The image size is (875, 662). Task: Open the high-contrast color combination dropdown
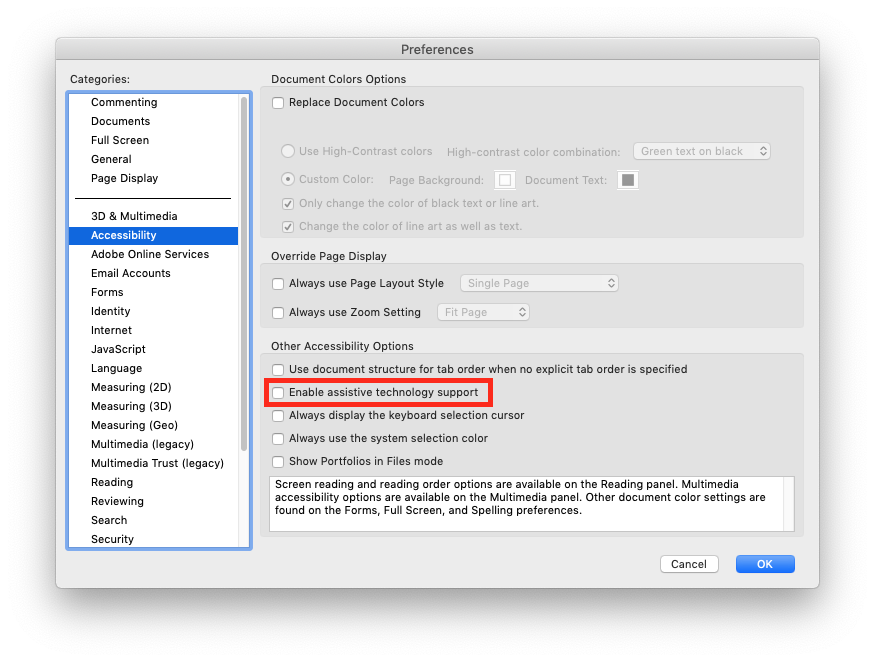coord(701,151)
